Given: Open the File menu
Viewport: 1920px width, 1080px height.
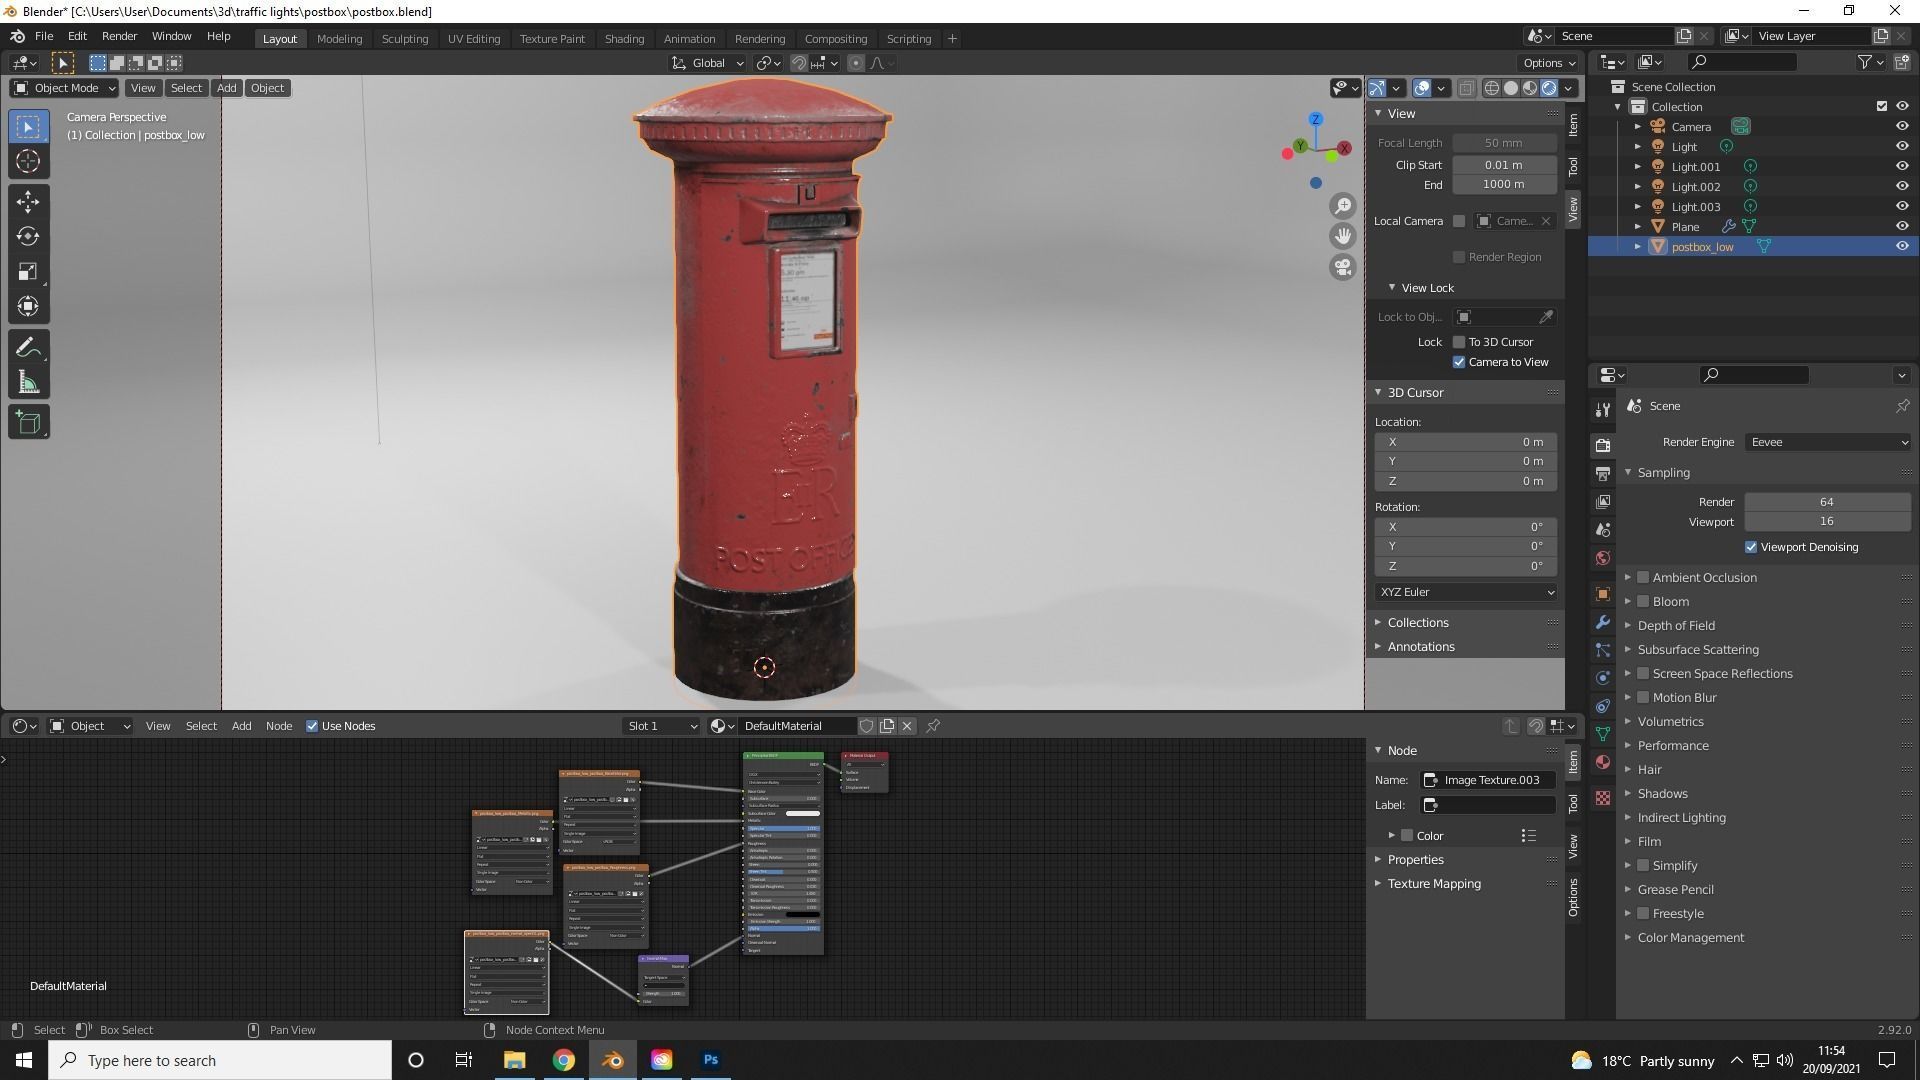Looking at the screenshot, I should [44, 36].
